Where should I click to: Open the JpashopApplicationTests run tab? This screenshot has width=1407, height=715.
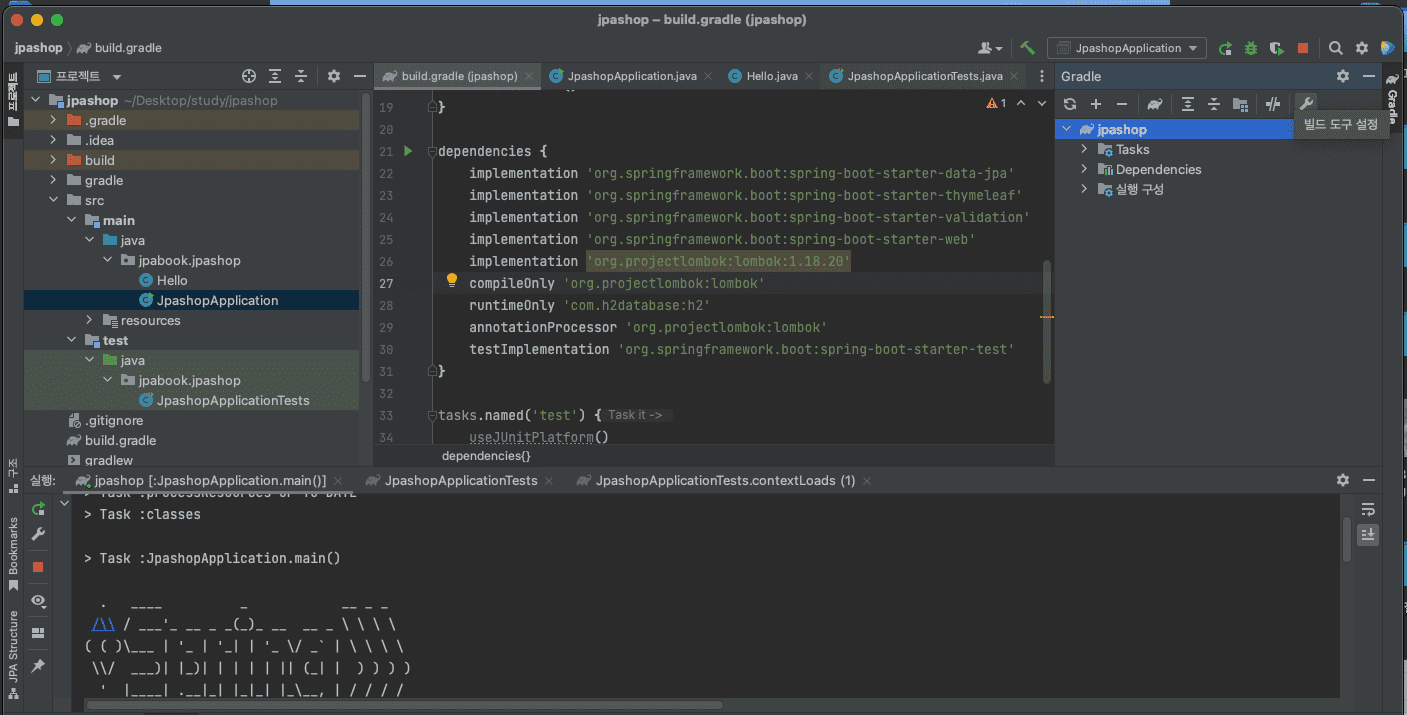[461, 480]
